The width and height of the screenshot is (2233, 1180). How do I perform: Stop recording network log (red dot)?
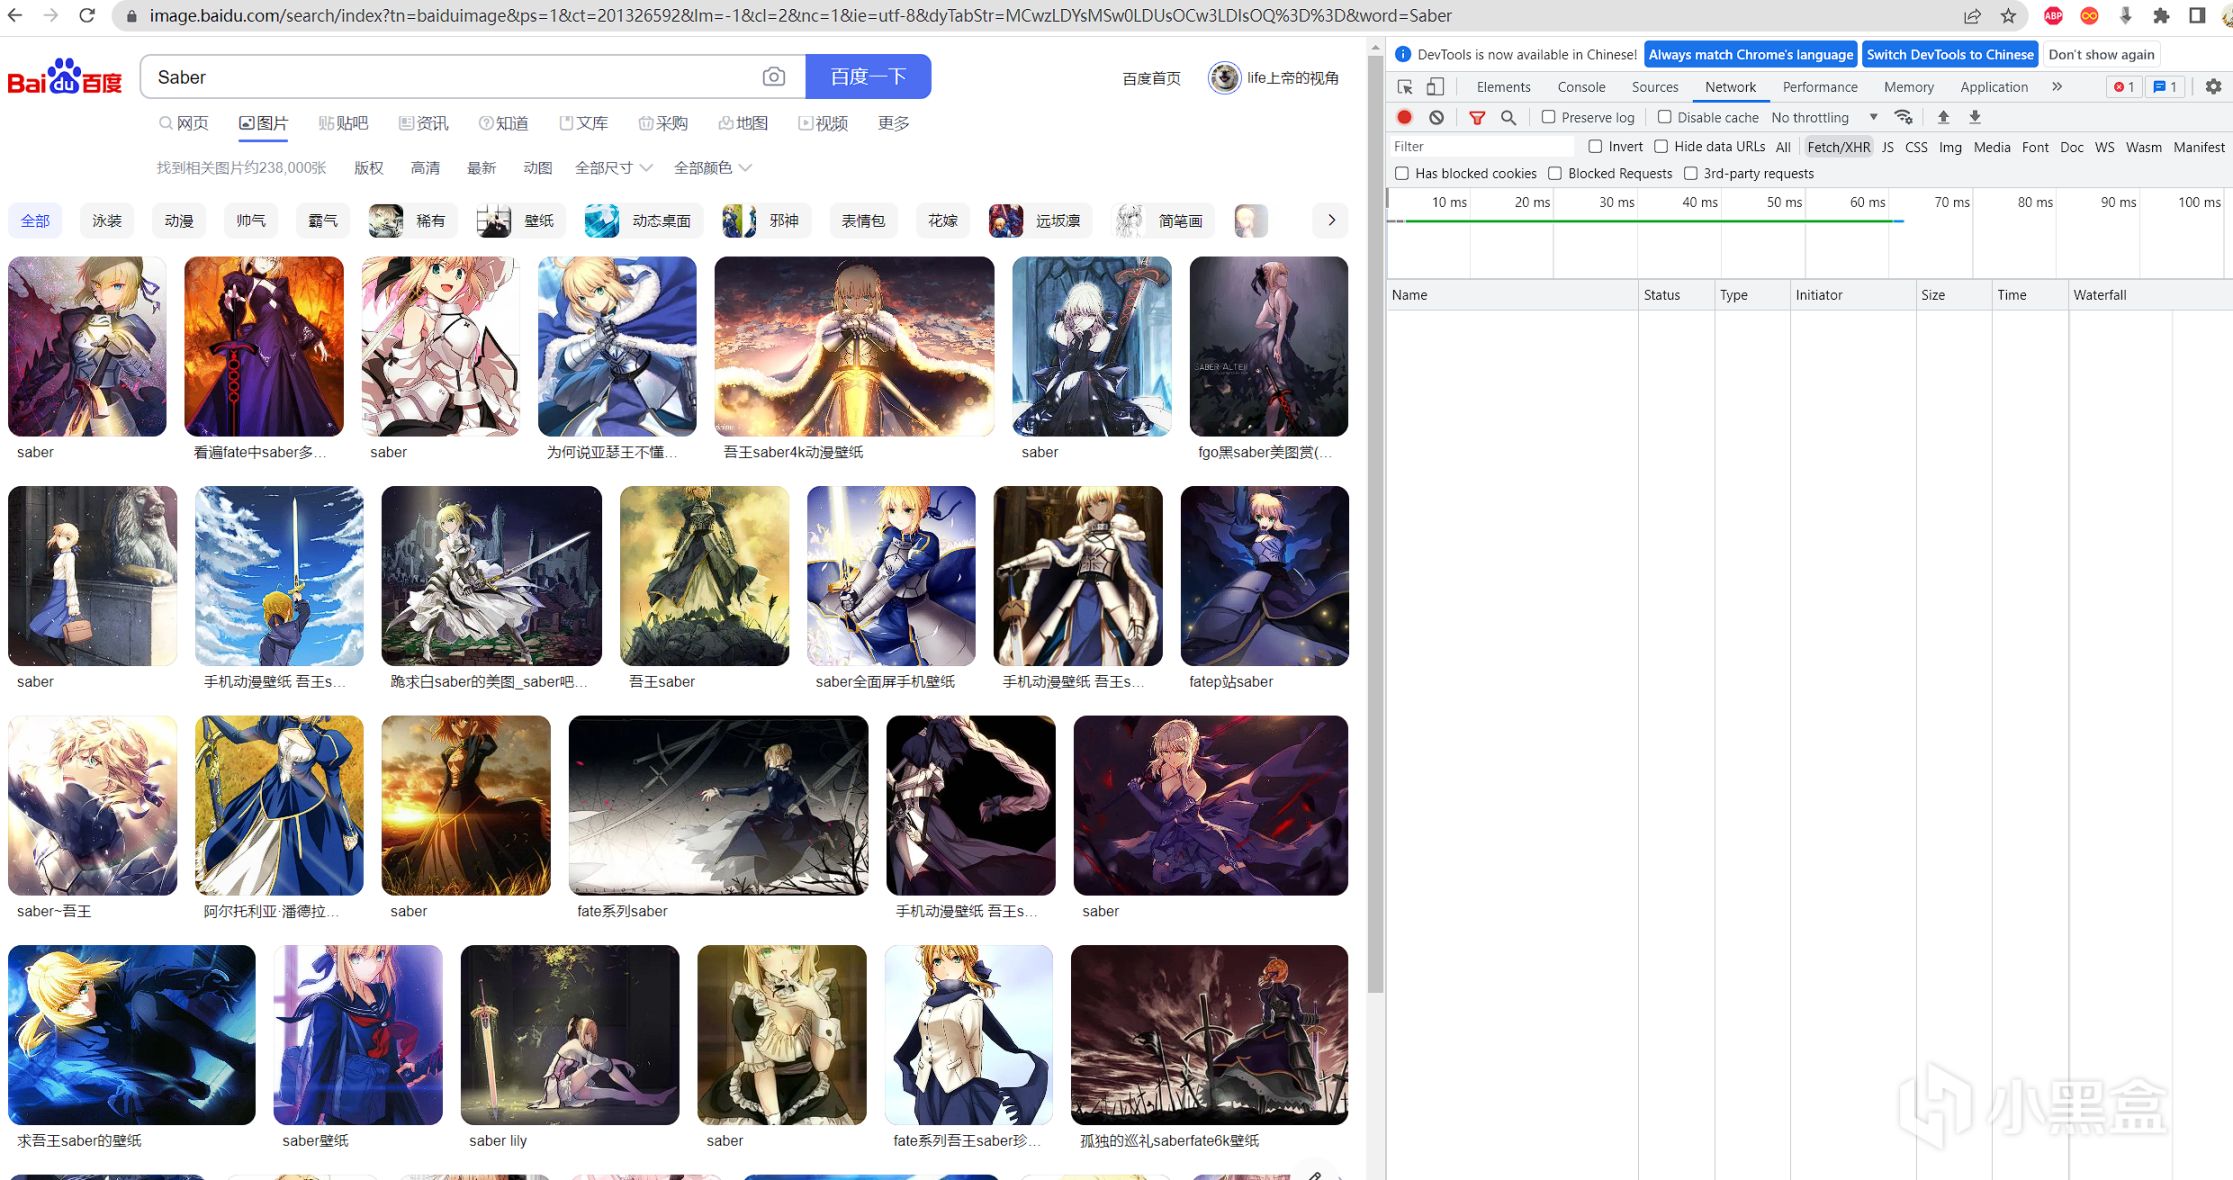[x=1404, y=117]
